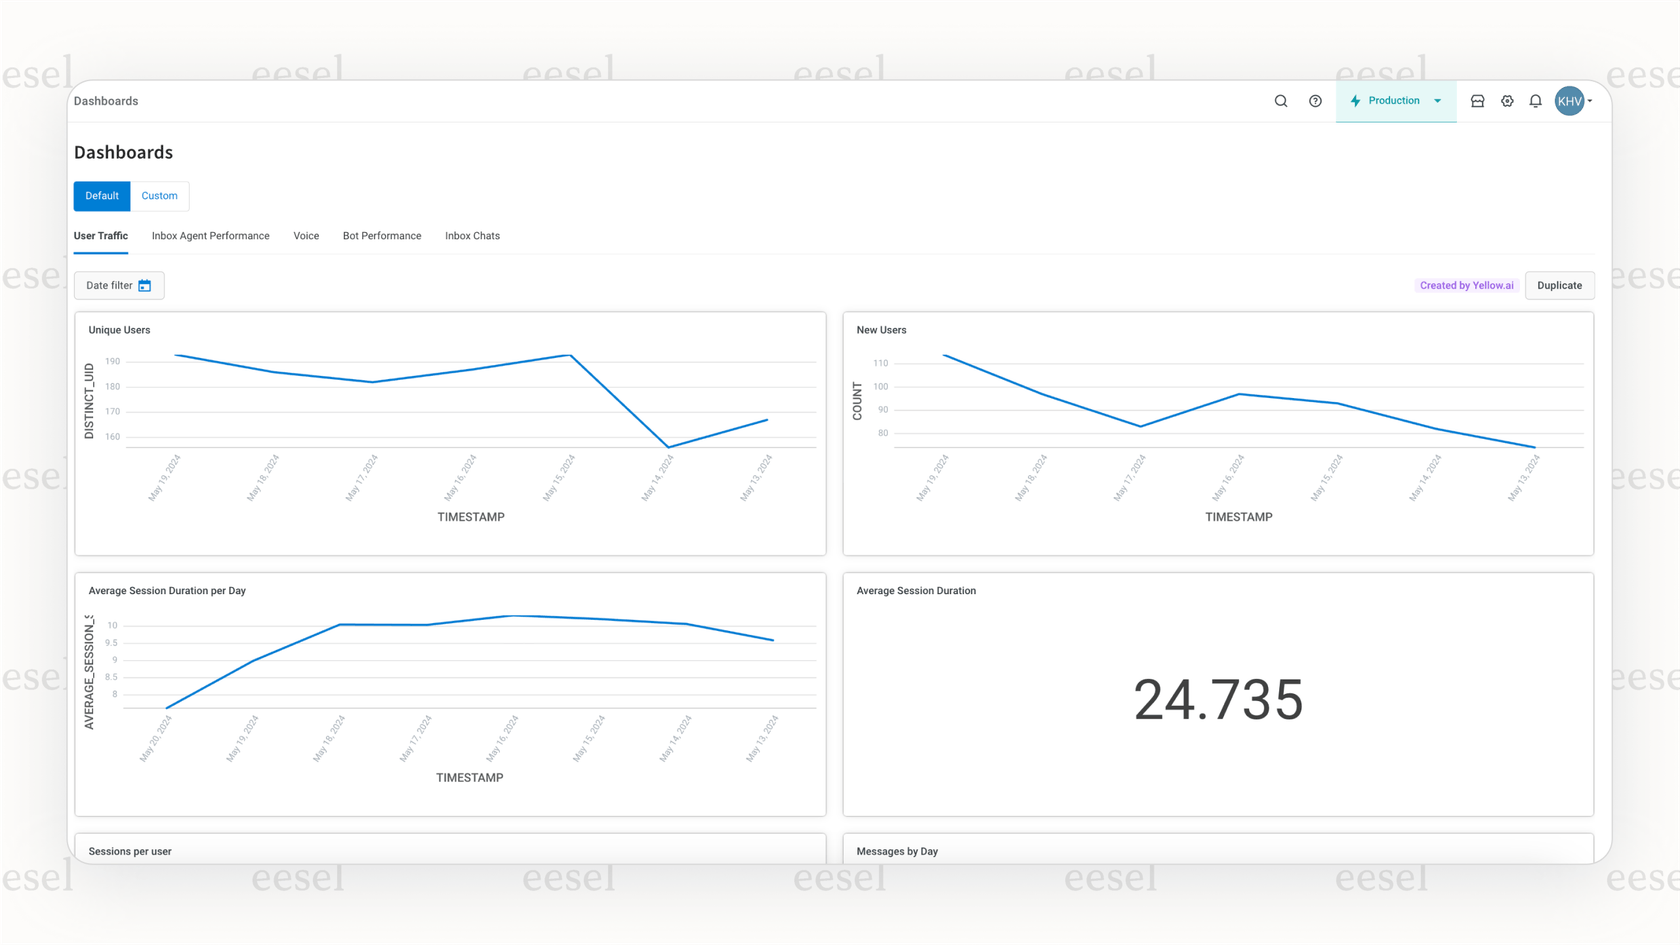The height and width of the screenshot is (945, 1680).
Task: Check notifications via the bell icon
Action: pyautogui.click(x=1536, y=100)
